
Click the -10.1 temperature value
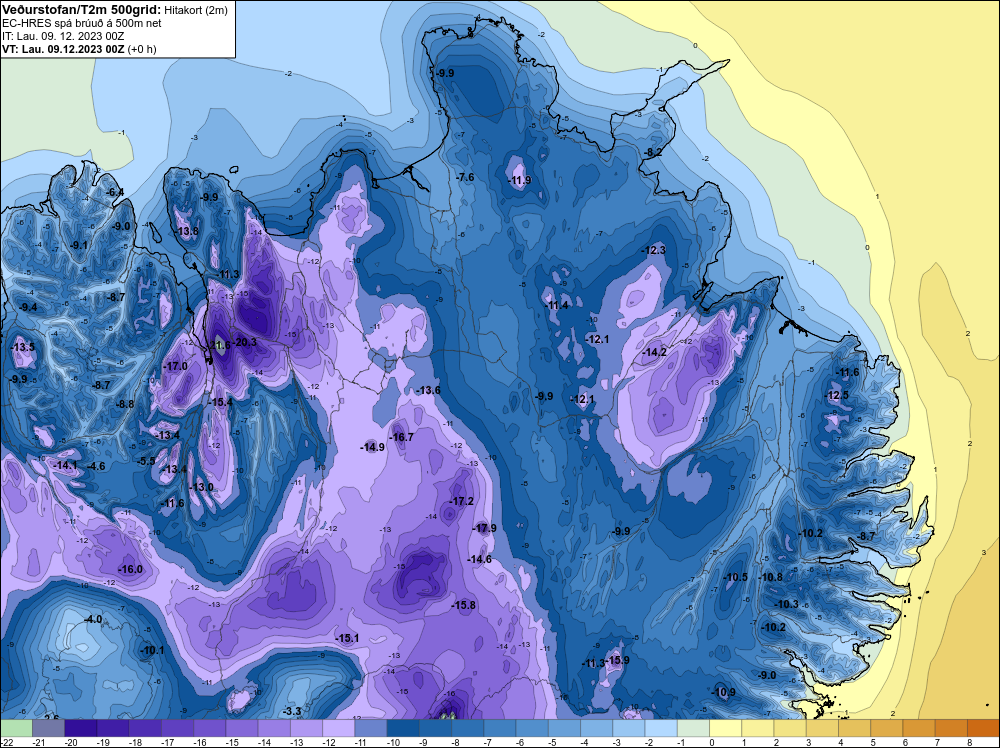pos(151,650)
